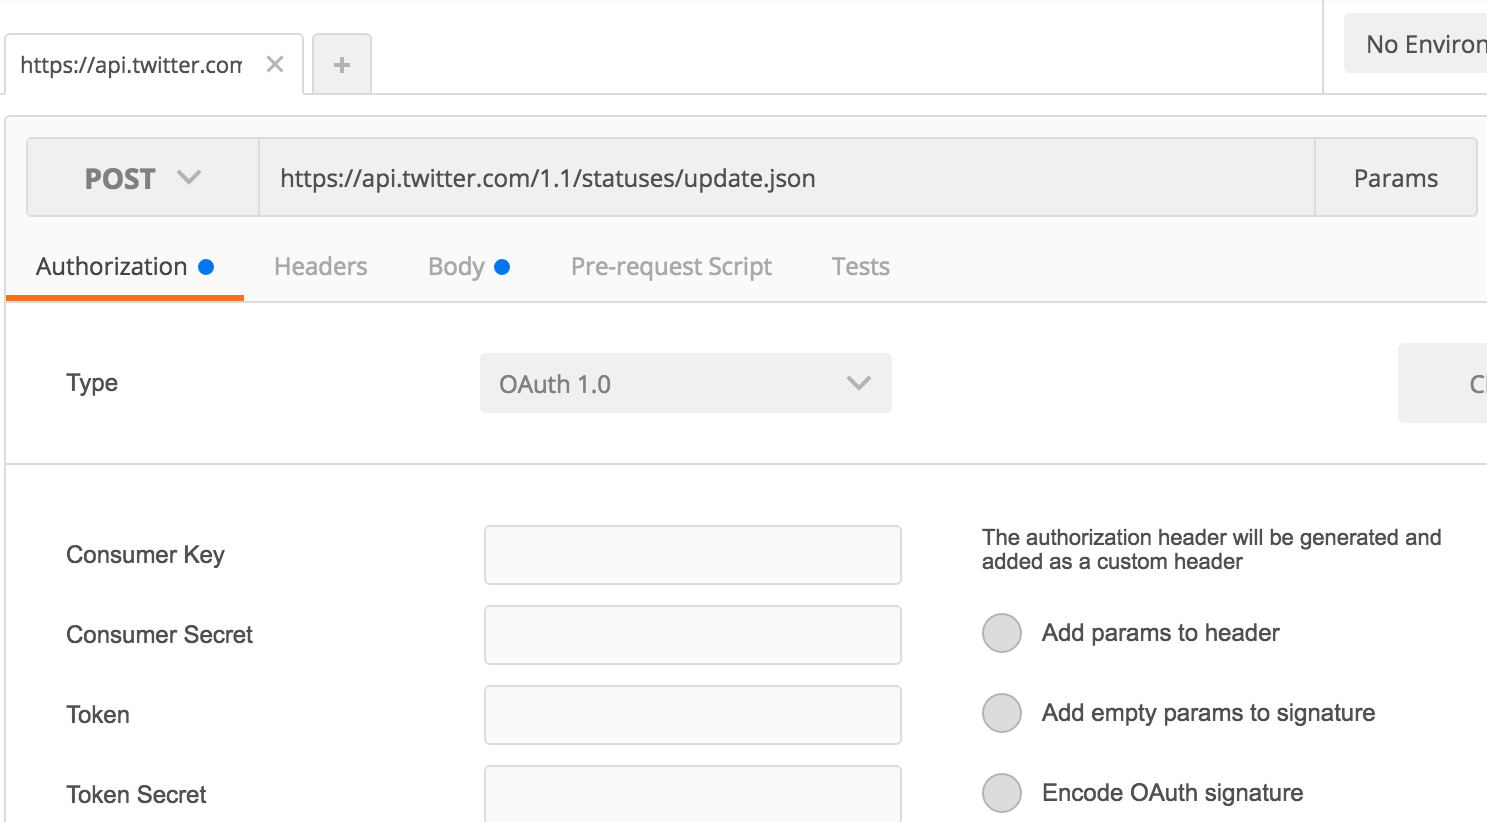Click the request URL field
The image size is (1487, 822).
coord(786,178)
